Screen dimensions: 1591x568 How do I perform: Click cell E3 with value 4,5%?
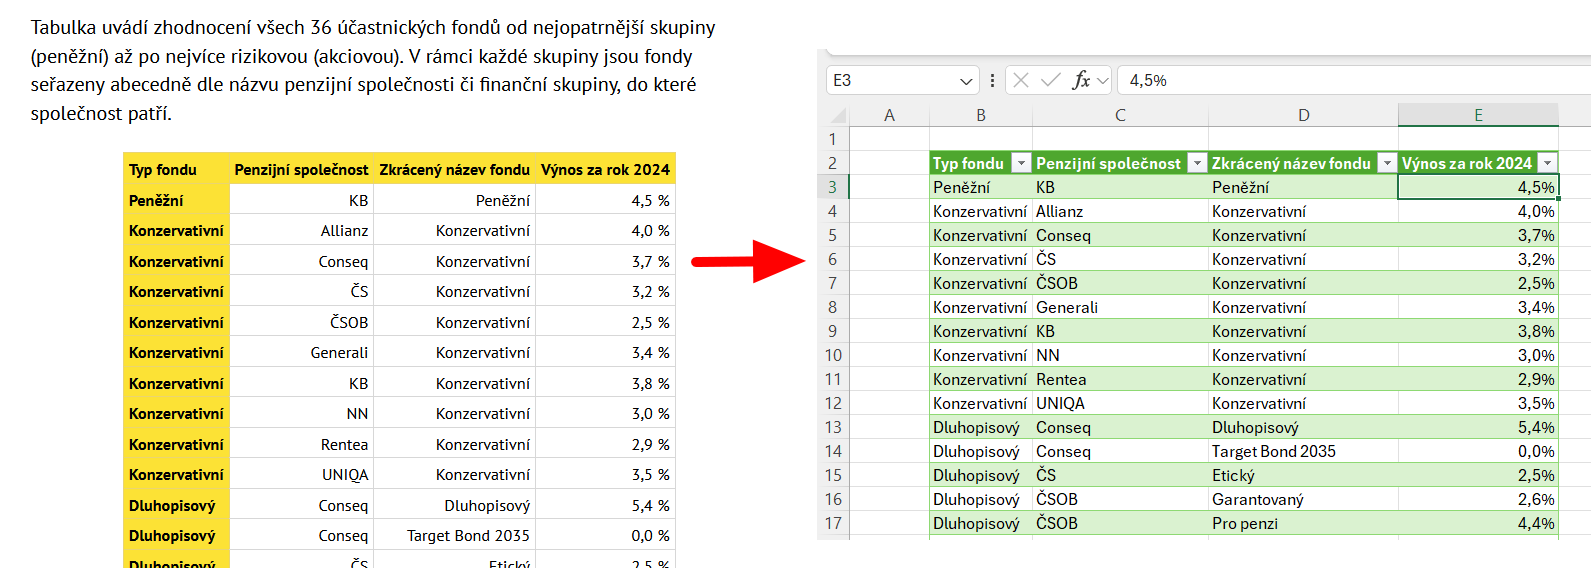click(x=1478, y=187)
